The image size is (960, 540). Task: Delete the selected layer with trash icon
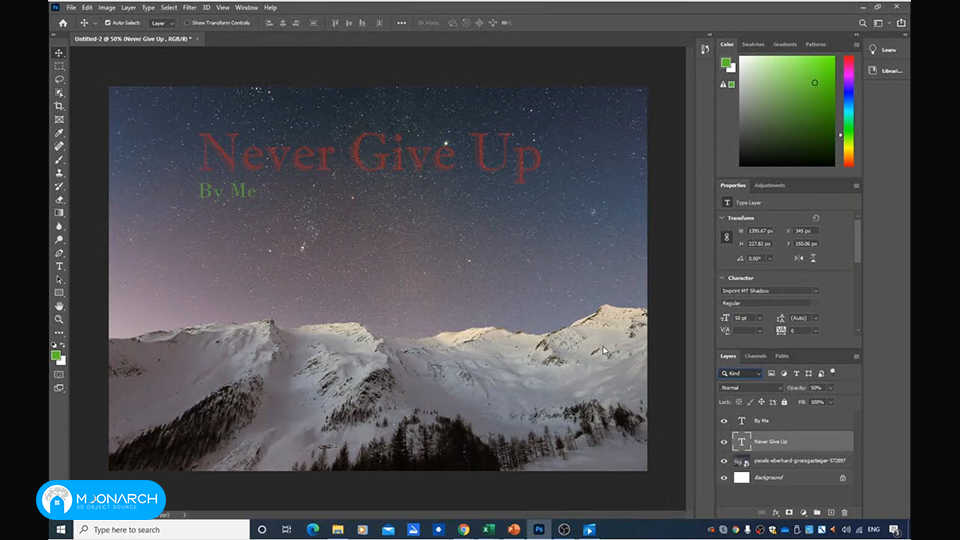tap(845, 512)
